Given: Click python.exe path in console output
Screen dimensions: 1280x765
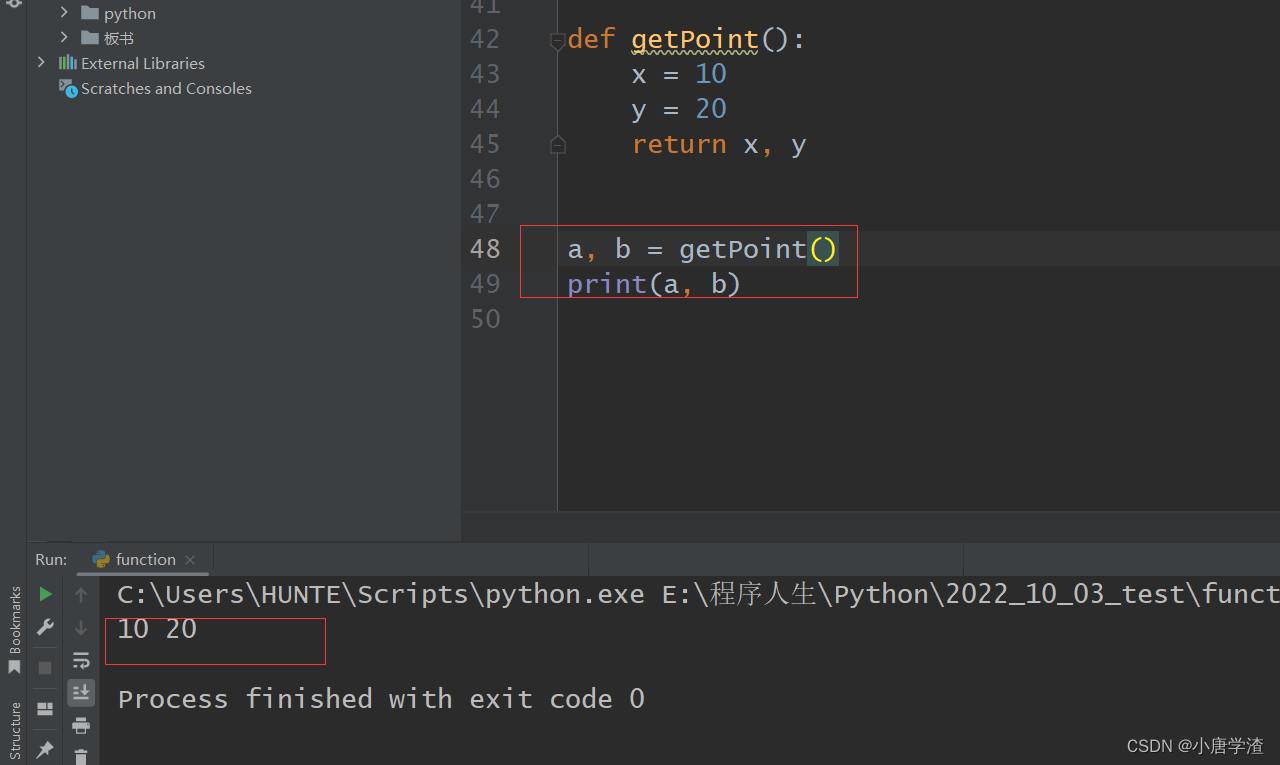Looking at the screenshot, I should [x=381, y=594].
